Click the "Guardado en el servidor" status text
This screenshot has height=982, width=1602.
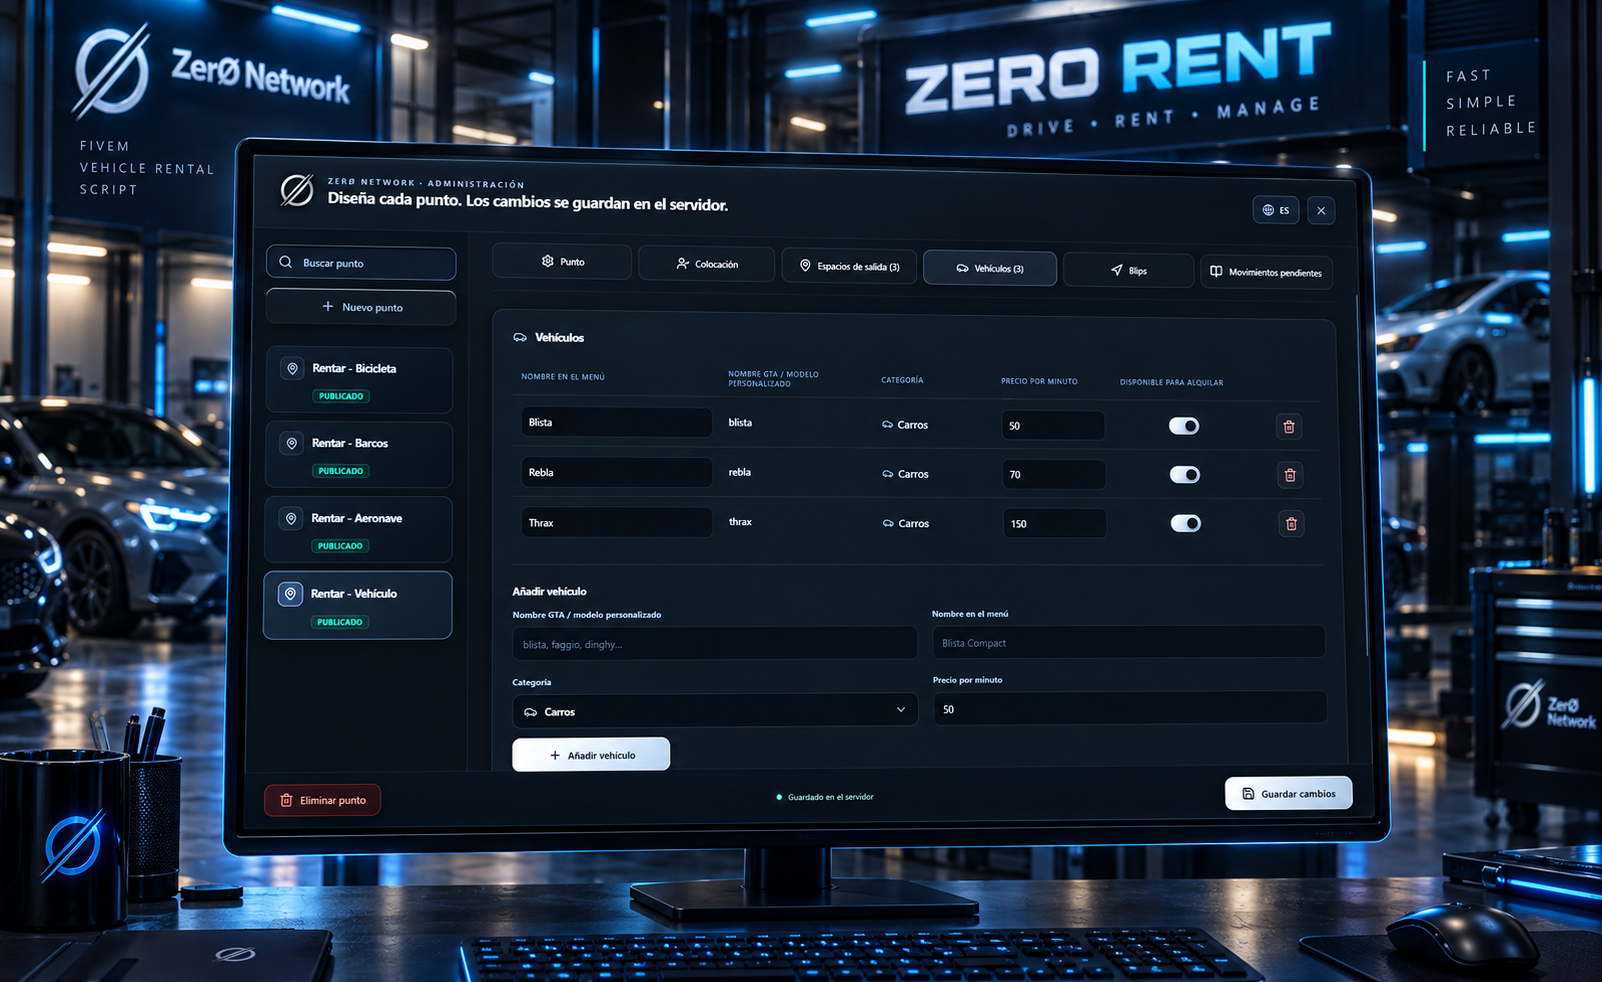click(831, 797)
